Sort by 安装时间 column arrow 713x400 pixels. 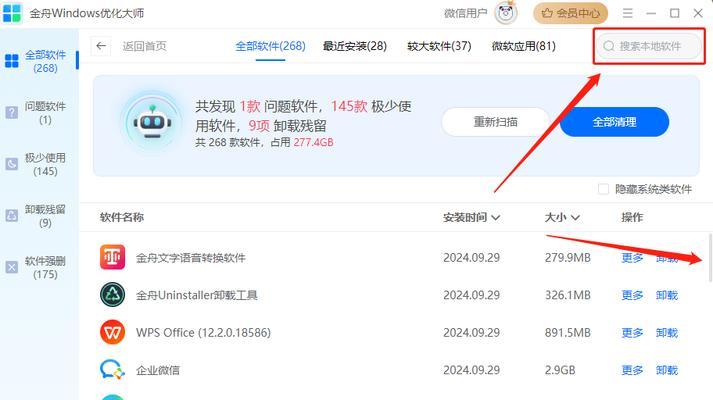pos(496,218)
